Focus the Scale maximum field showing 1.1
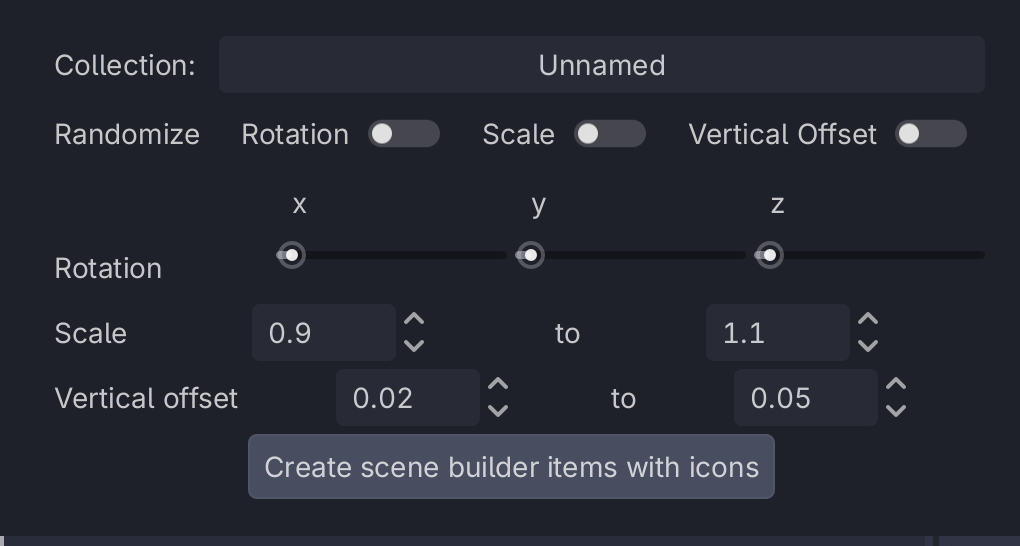Image resolution: width=1020 pixels, height=546 pixels. [777, 333]
